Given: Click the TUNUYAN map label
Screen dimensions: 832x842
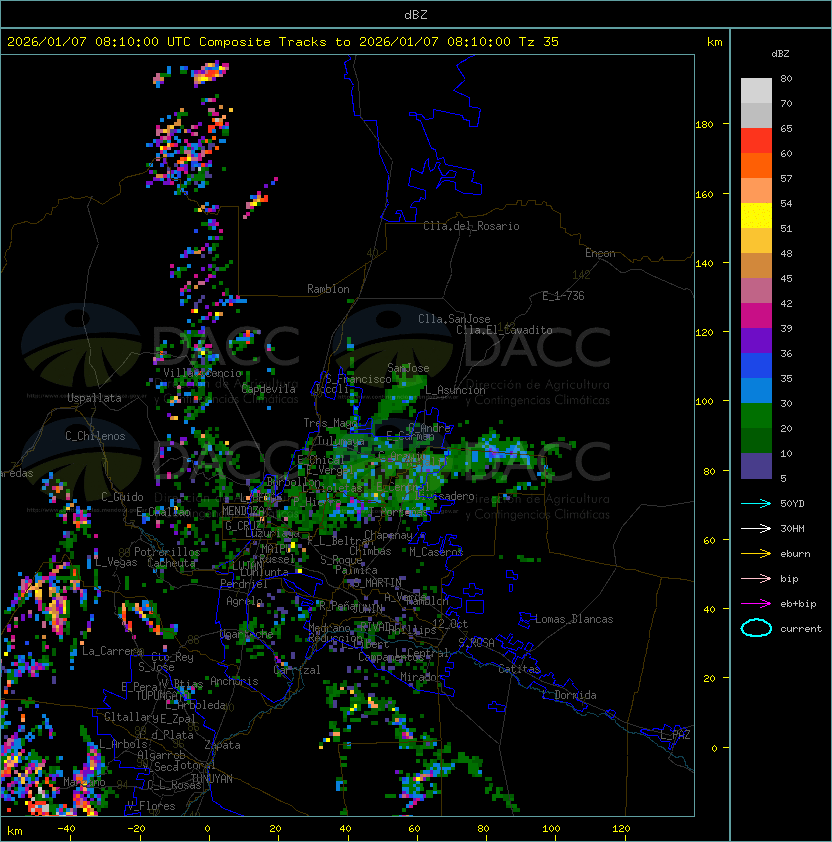Looking at the screenshot, I should (x=212, y=779).
